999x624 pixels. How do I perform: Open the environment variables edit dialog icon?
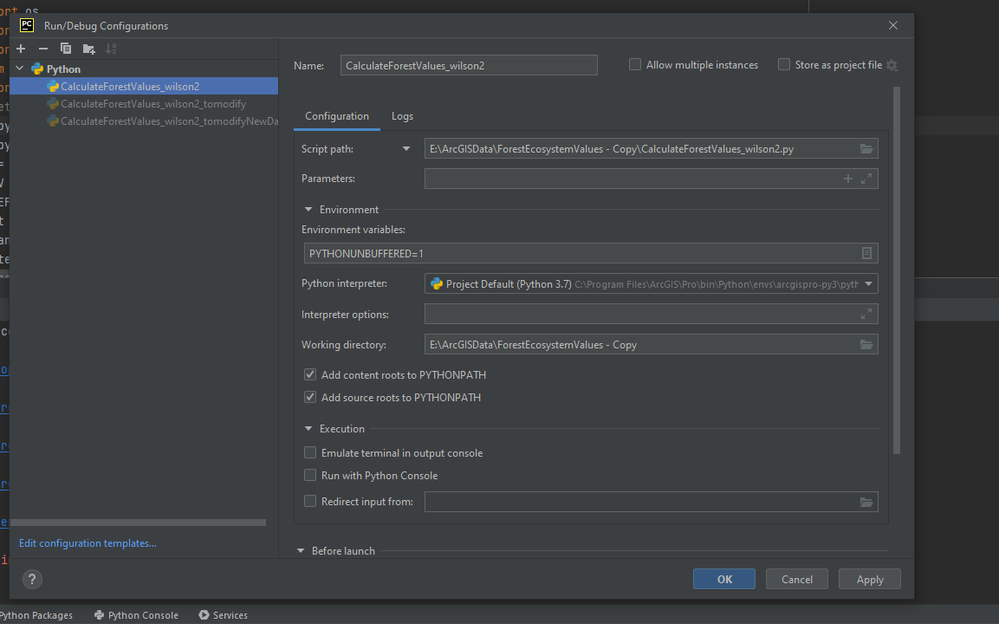pyautogui.click(x=867, y=254)
